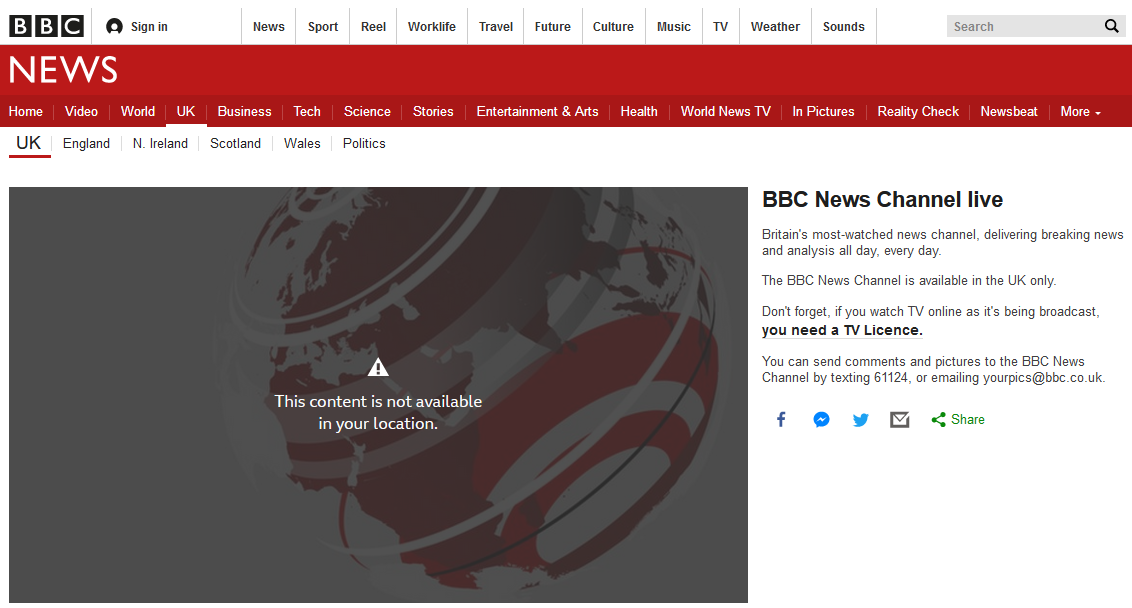The width and height of the screenshot is (1132, 608).
Task: Select UK heading in sub-navigation
Action: [29, 143]
